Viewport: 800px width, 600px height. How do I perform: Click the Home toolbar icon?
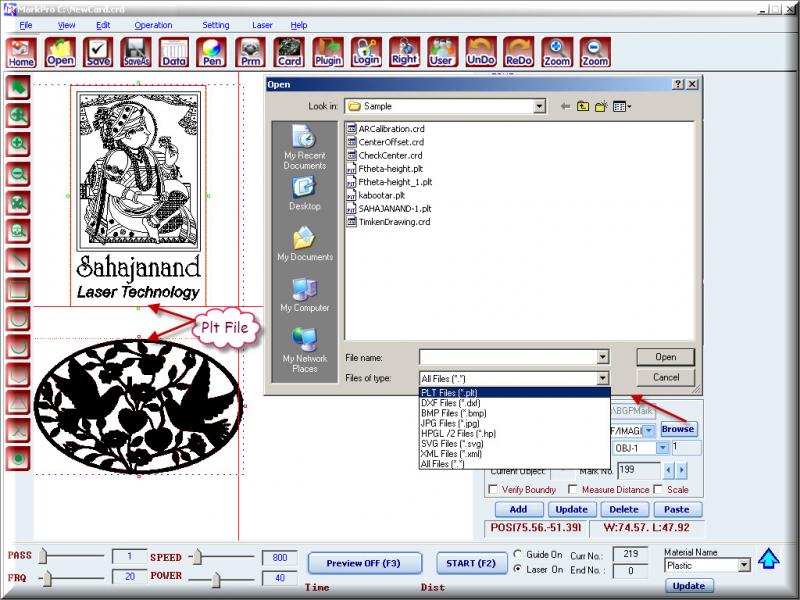point(22,52)
